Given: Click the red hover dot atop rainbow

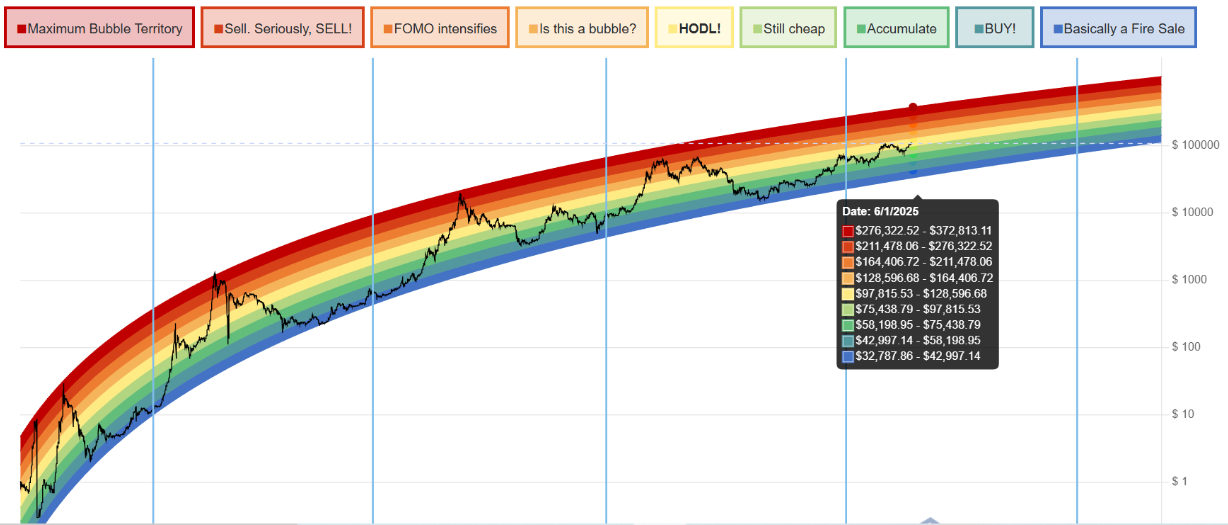Looking at the screenshot, I should click(913, 107).
